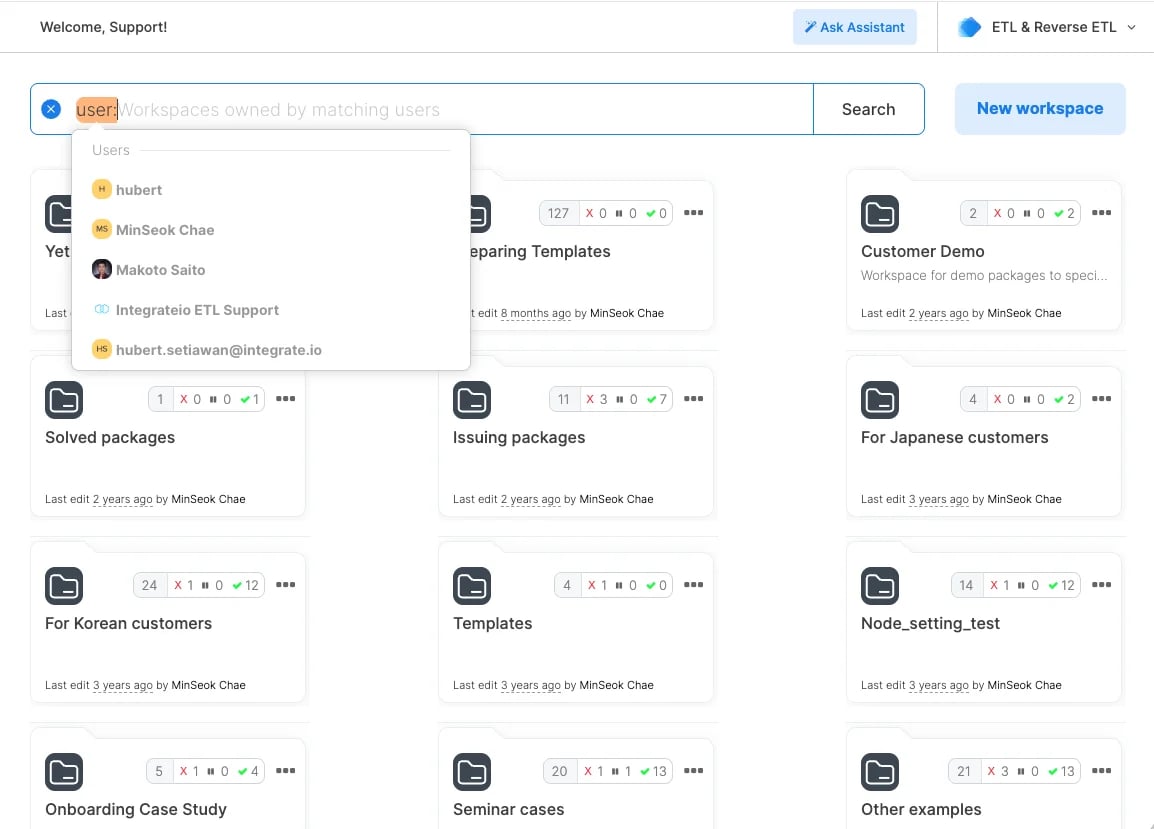
Task: Open more options for Seminar cases
Action: coord(693,770)
